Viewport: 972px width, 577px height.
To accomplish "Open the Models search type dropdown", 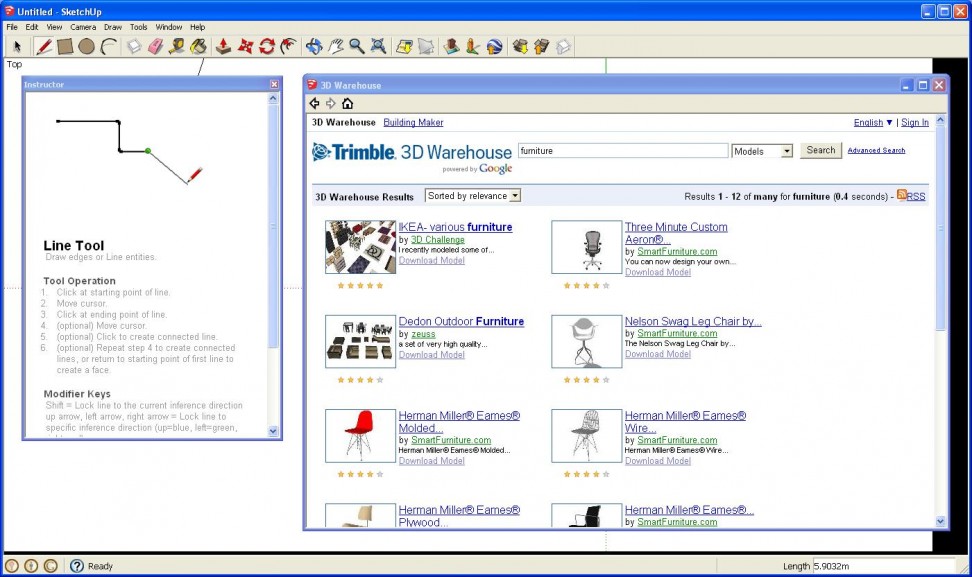I will pyautogui.click(x=762, y=151).
